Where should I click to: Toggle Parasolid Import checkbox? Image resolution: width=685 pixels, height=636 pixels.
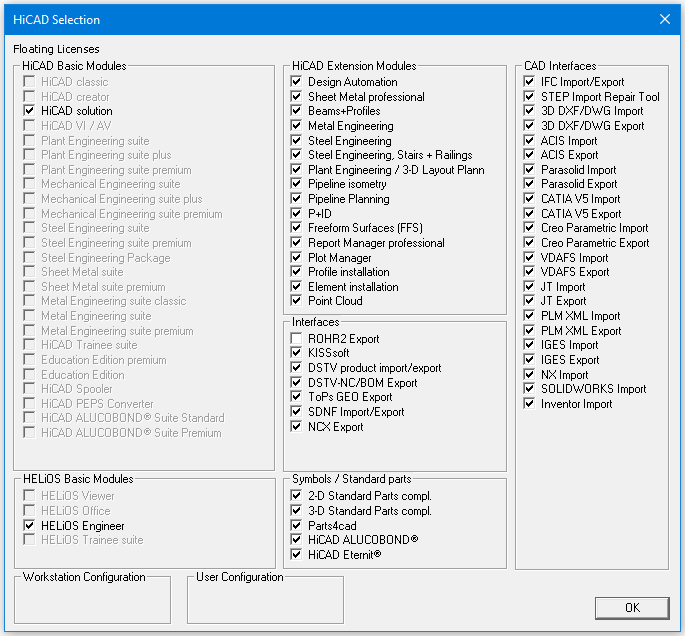529,169
